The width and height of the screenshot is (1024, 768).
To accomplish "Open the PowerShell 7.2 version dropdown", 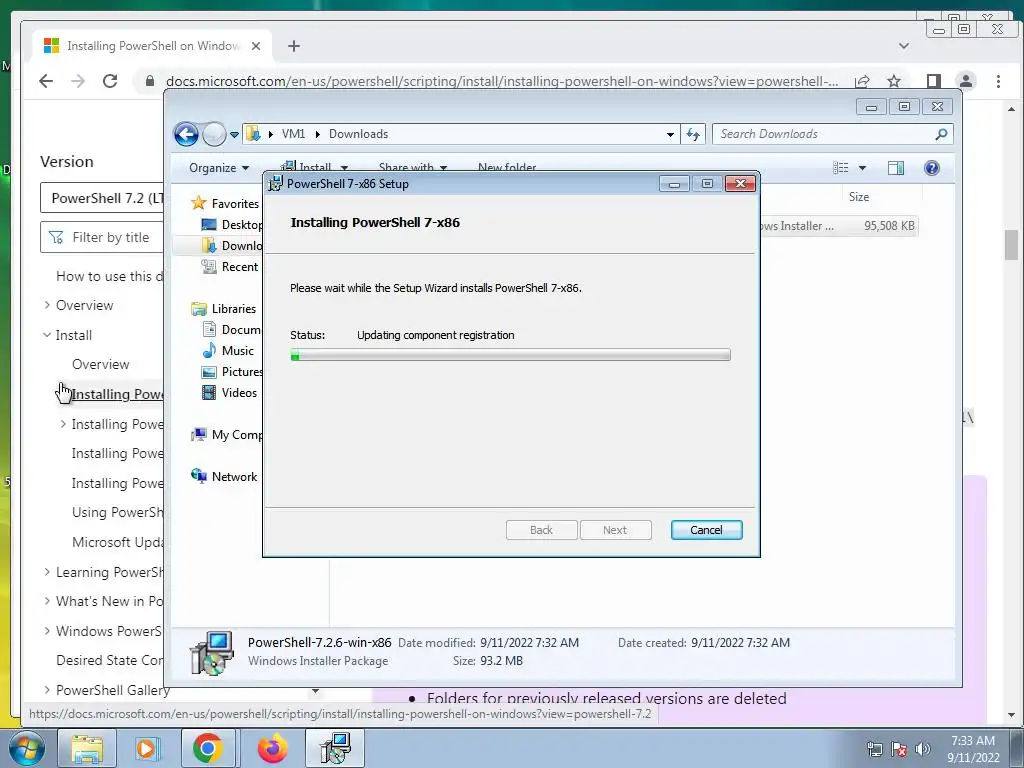I will pyautogui.click(x=102, y=198).
